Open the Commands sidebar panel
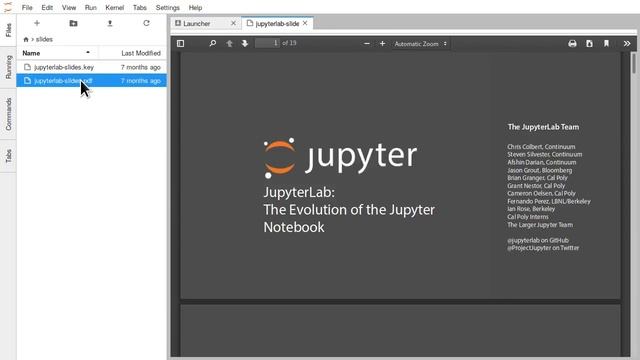This screenshot has width=640, height=360. pos(8,114)
